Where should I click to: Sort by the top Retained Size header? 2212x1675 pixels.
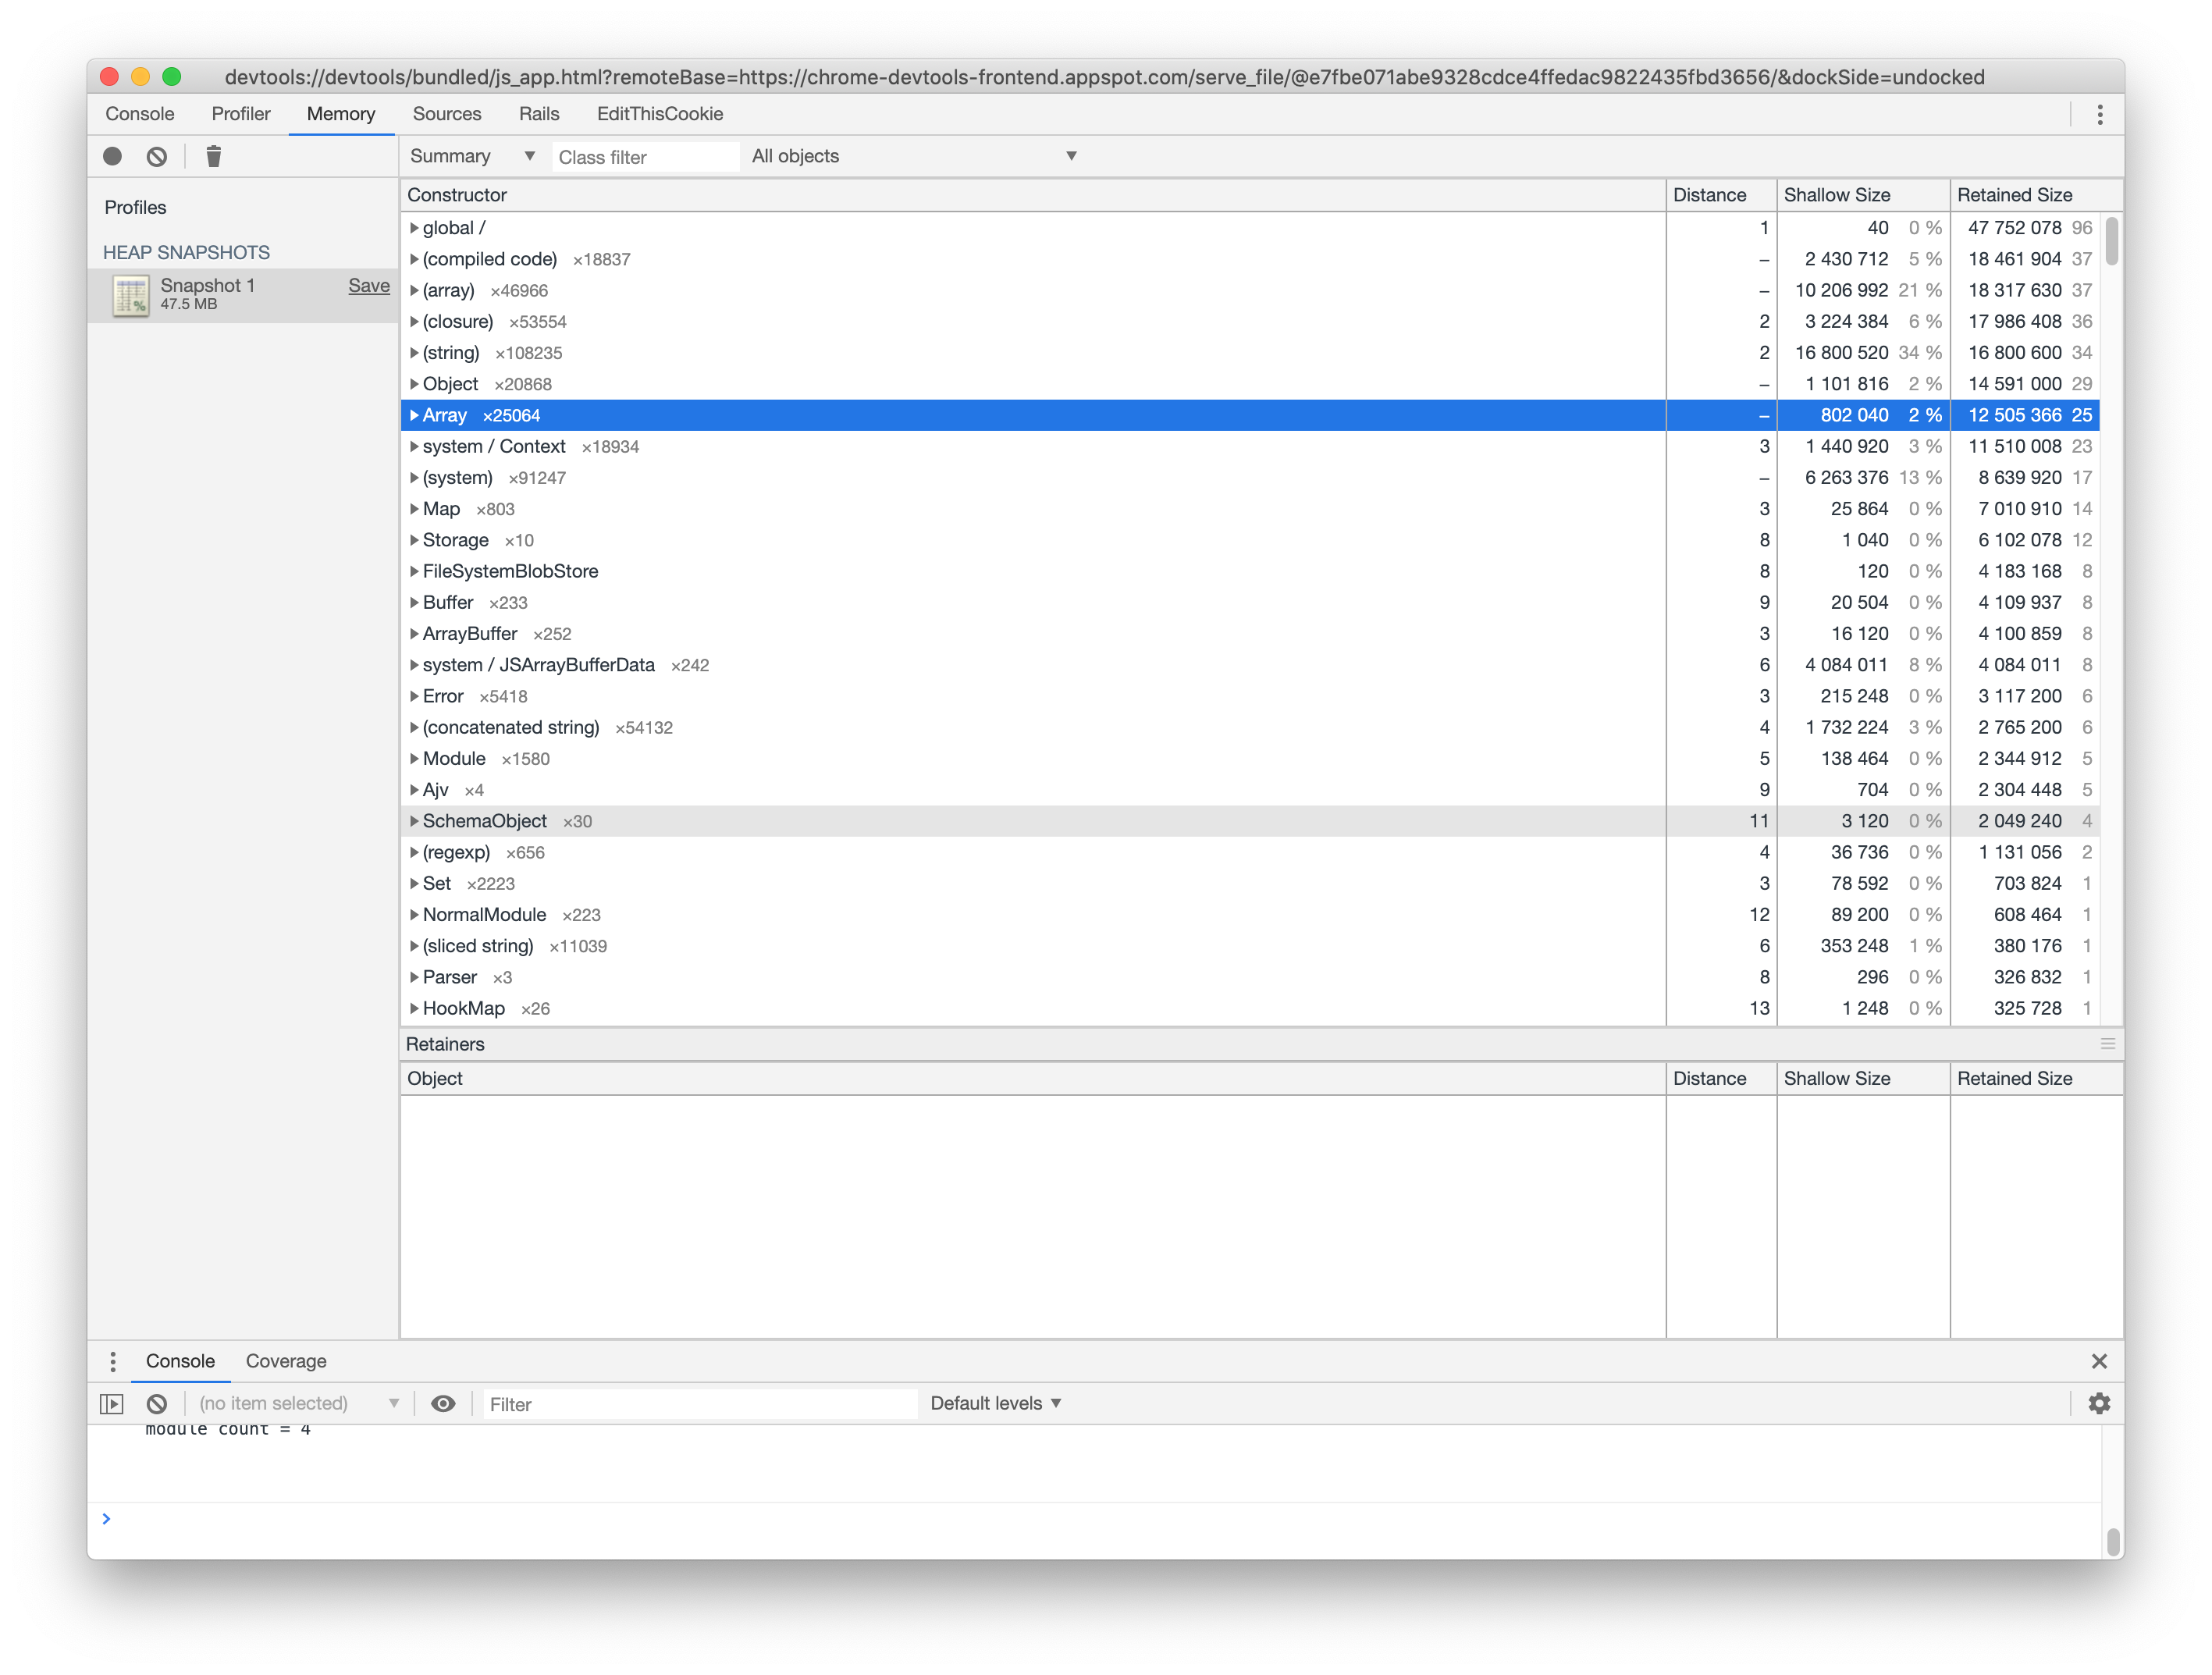2036,195
